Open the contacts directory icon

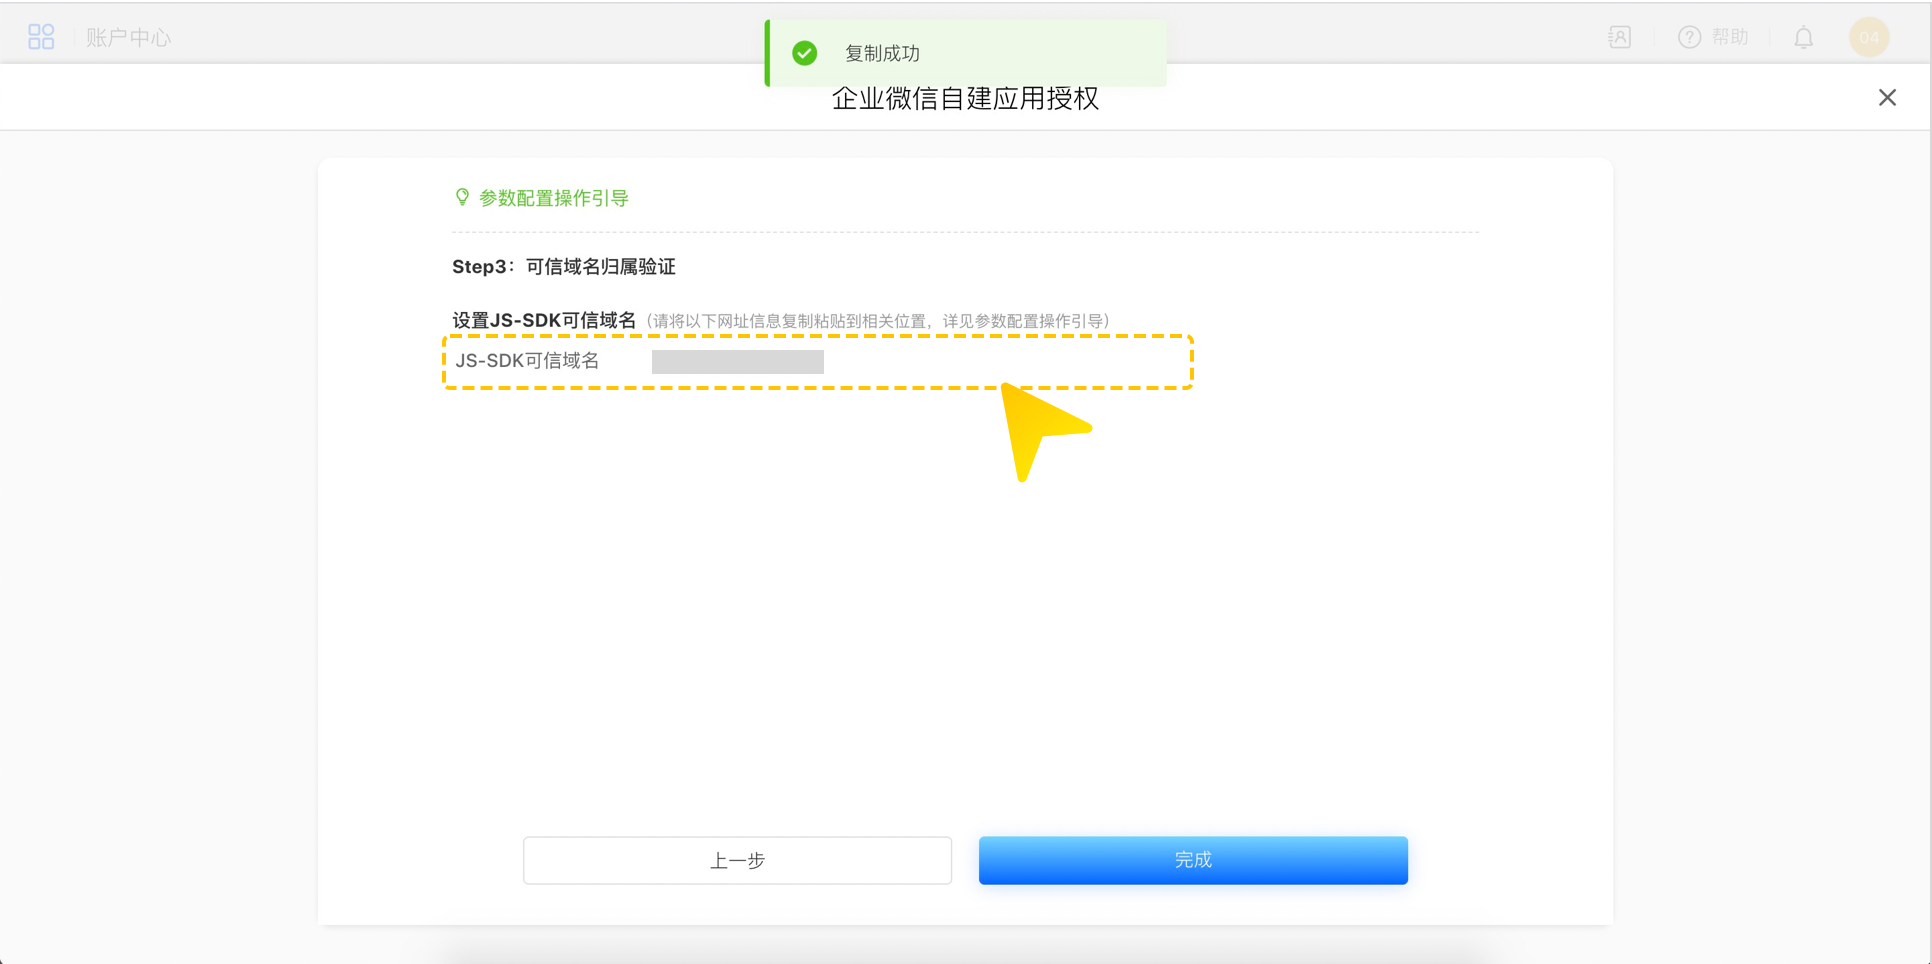pos(1619,37)
